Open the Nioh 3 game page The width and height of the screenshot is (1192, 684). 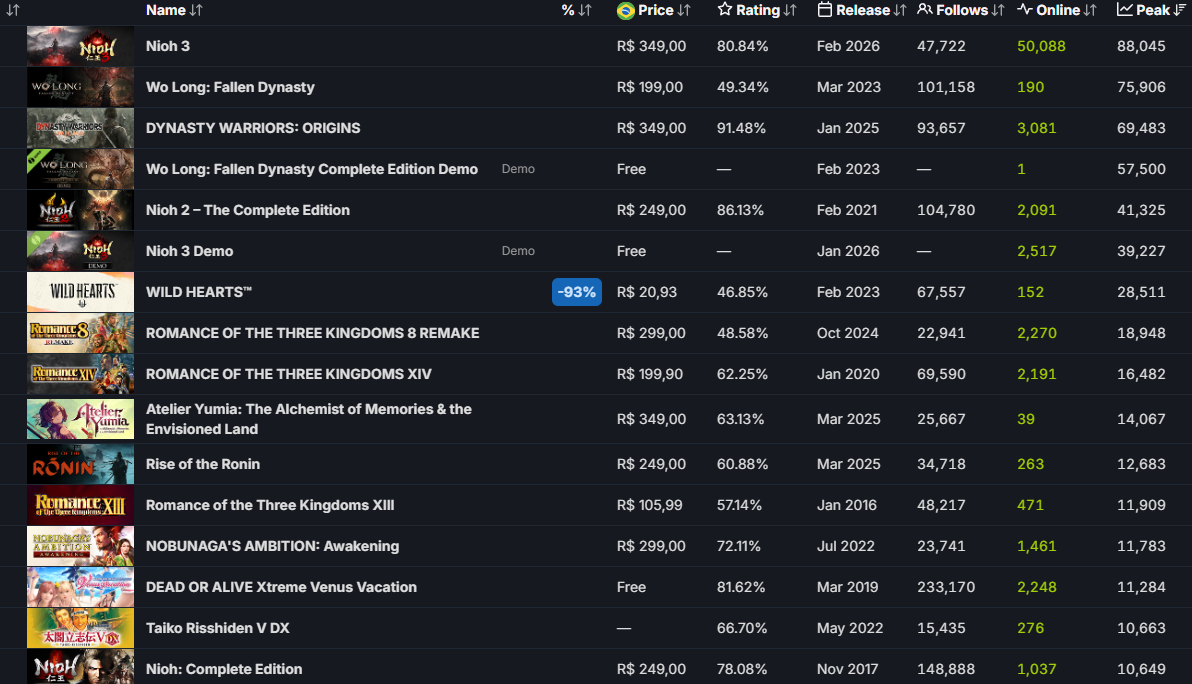(168, 46)
